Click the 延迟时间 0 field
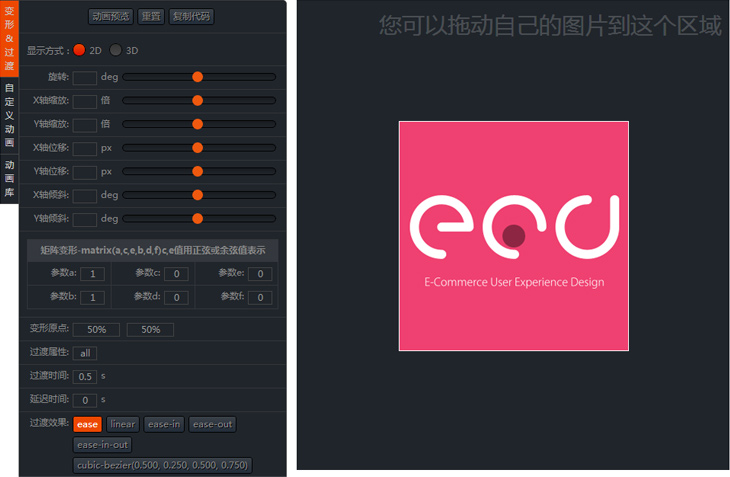Screen dimensions: 730x477 [x=85, y=401]
